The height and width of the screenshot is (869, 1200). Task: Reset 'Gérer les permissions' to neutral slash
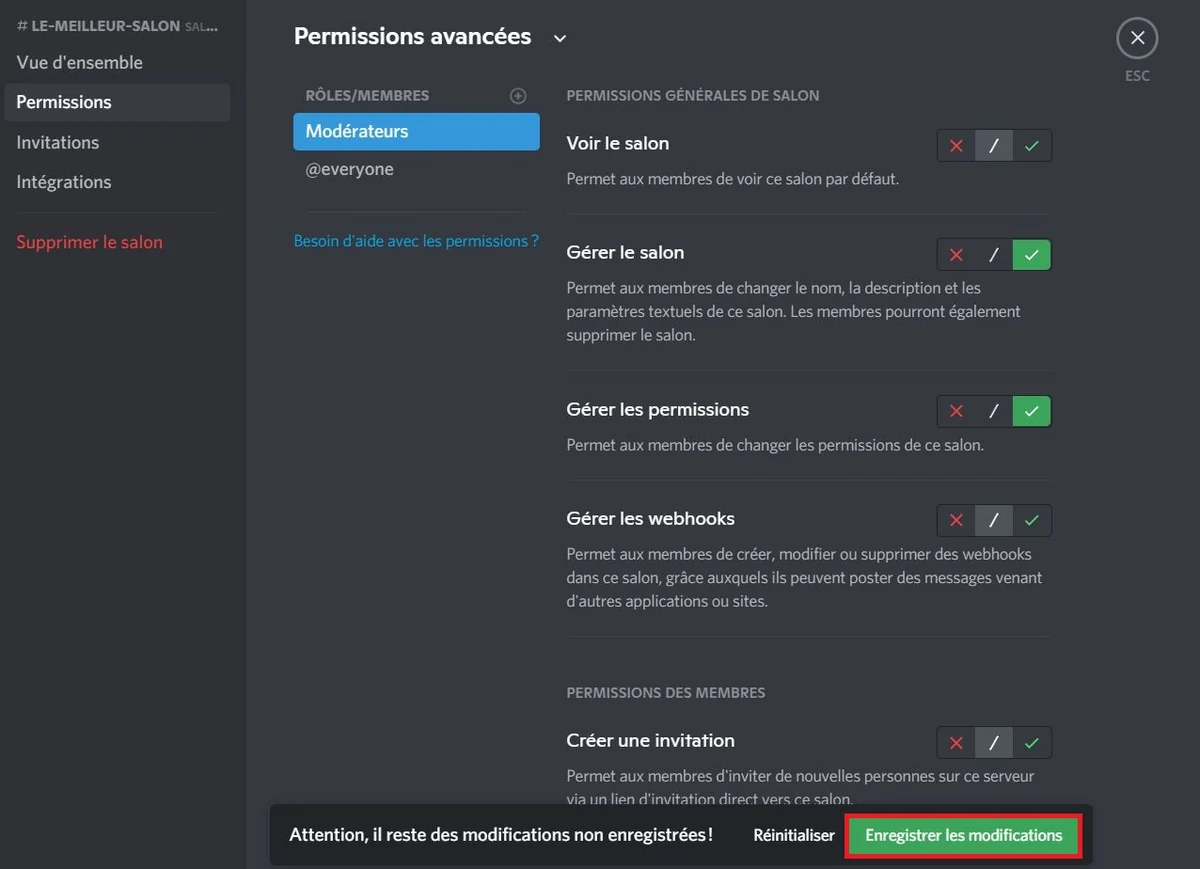click(994, 411)
